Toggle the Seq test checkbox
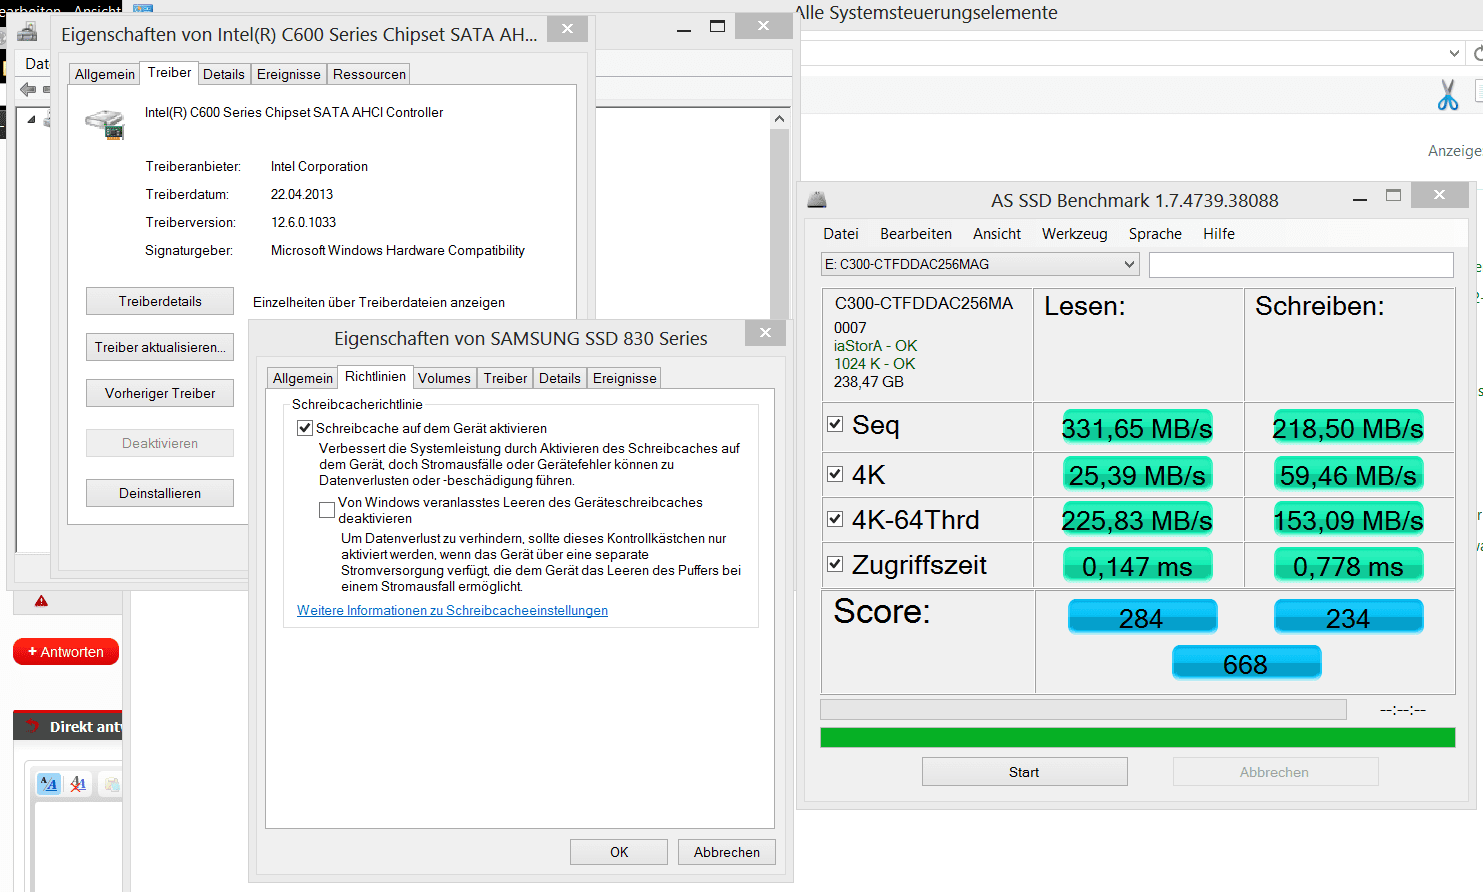 click(835, 424)
